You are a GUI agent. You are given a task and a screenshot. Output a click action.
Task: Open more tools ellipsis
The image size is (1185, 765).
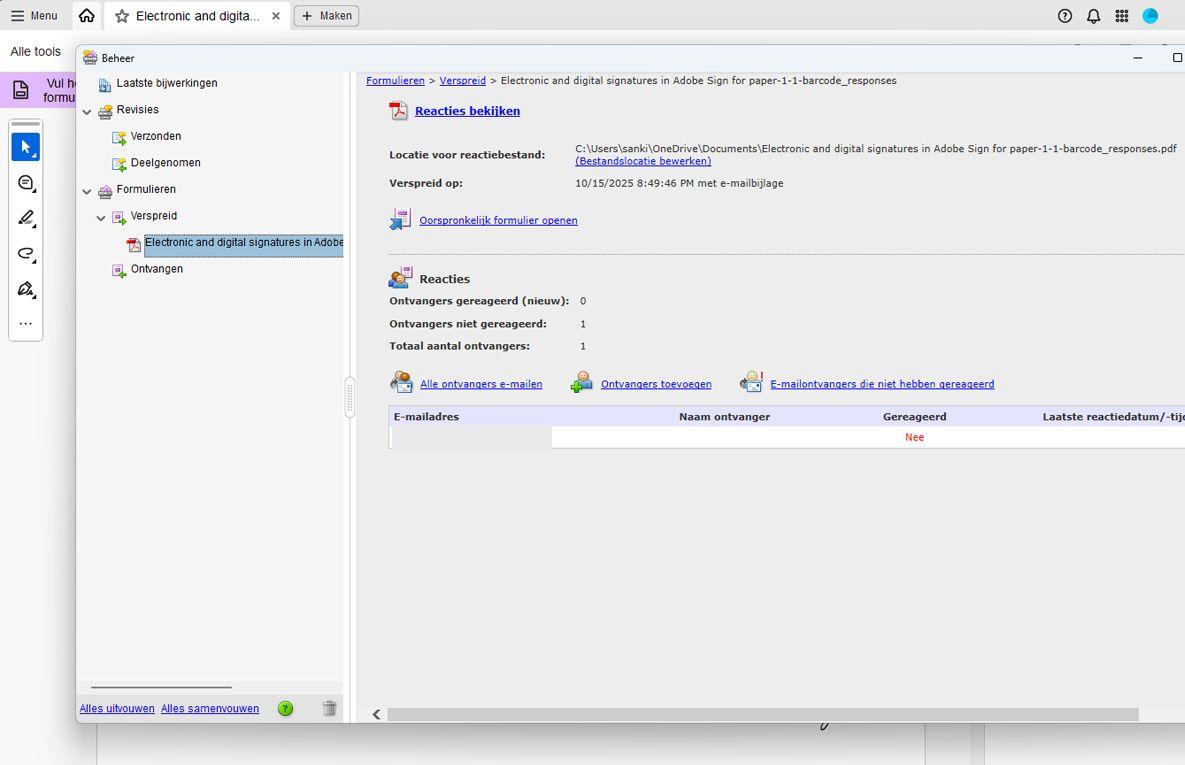click(26, 324)
